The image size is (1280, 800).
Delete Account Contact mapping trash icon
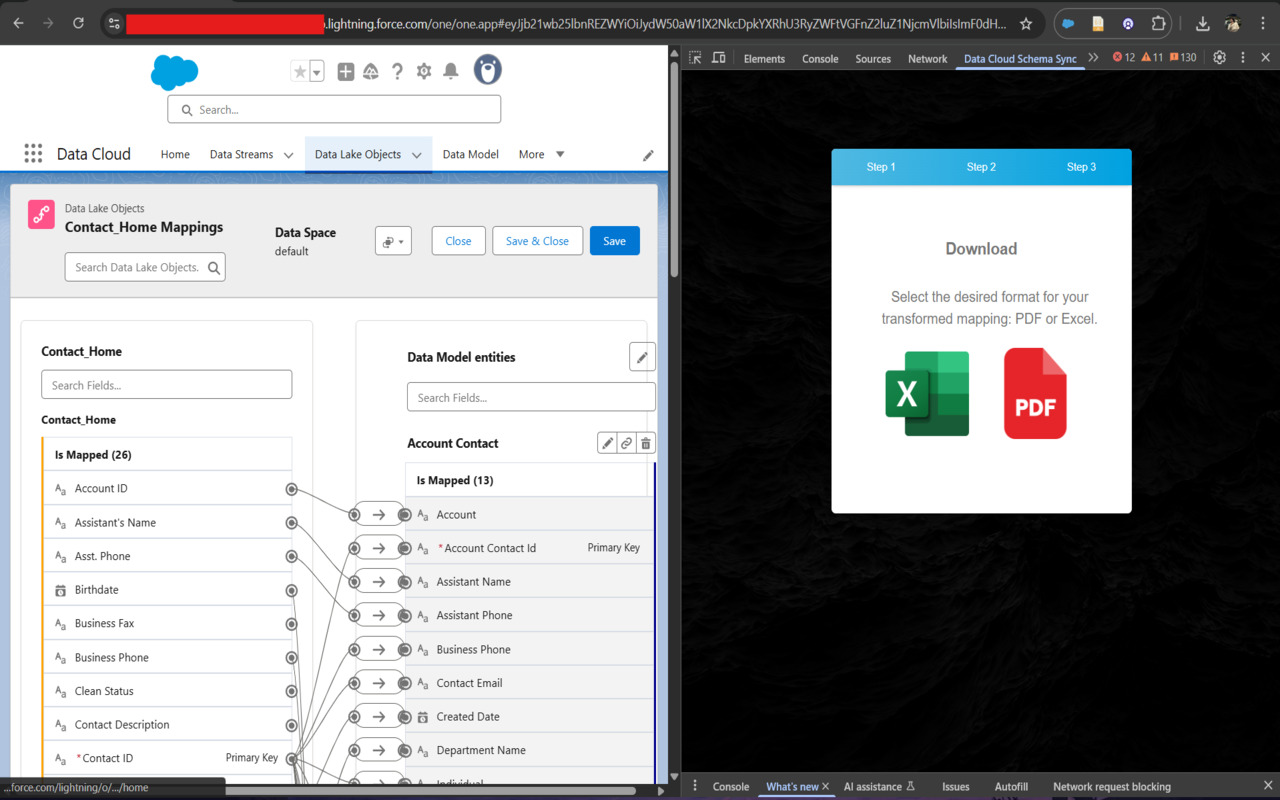click(x=646, y=443)
